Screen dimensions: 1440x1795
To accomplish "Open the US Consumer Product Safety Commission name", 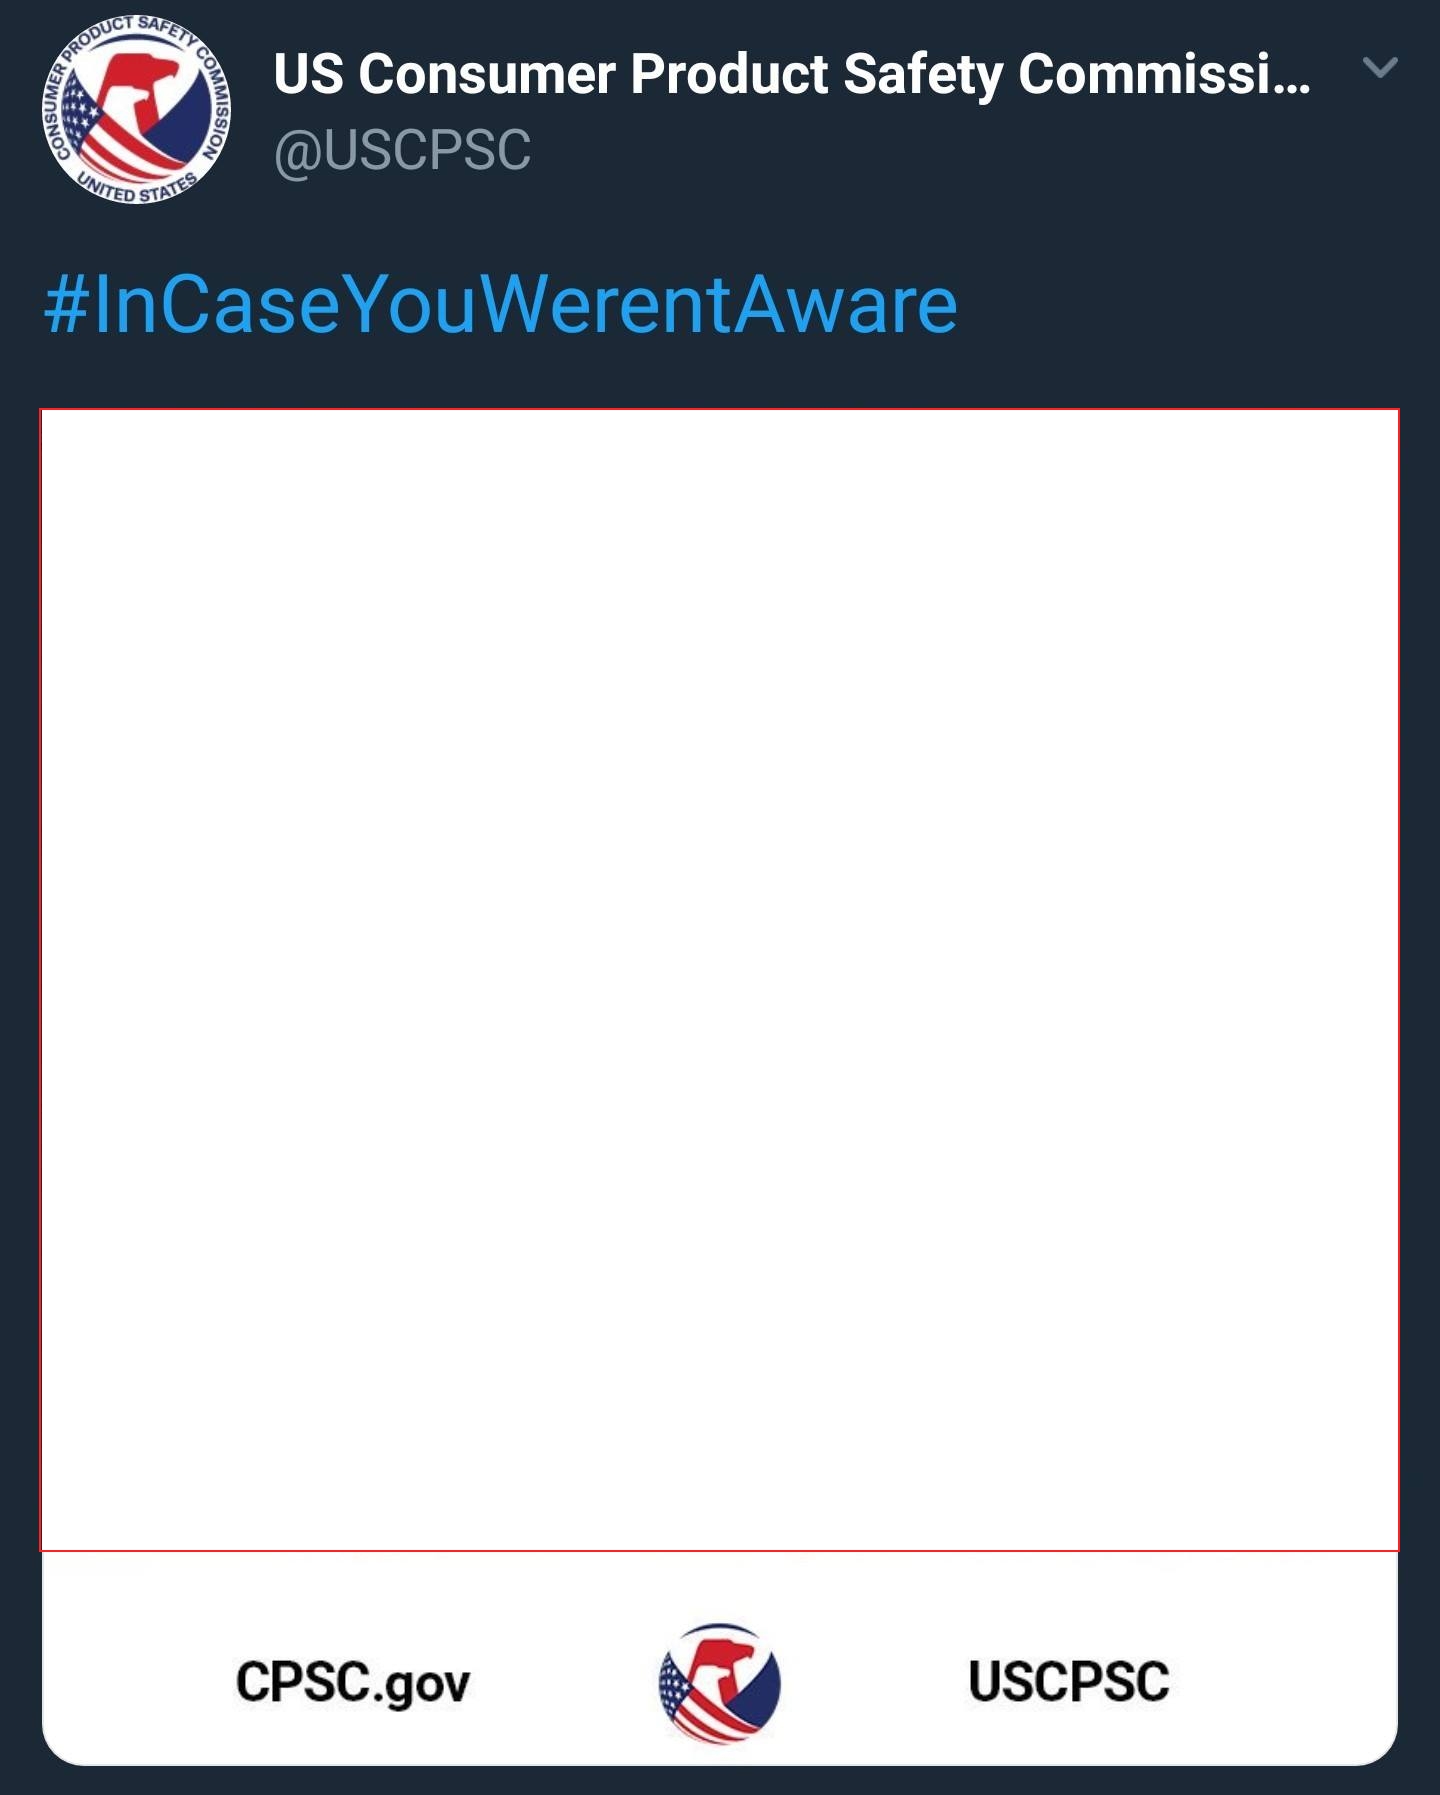I will click(792, 74).
